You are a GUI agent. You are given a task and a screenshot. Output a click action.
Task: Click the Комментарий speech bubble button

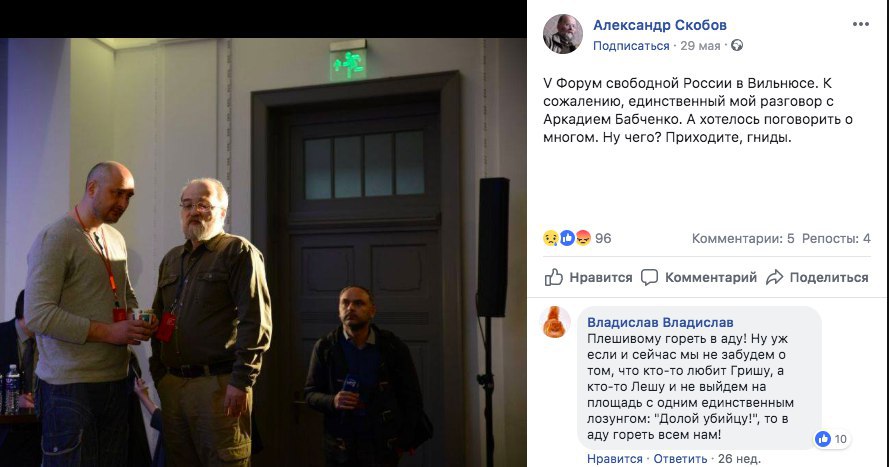pos(698,277)
